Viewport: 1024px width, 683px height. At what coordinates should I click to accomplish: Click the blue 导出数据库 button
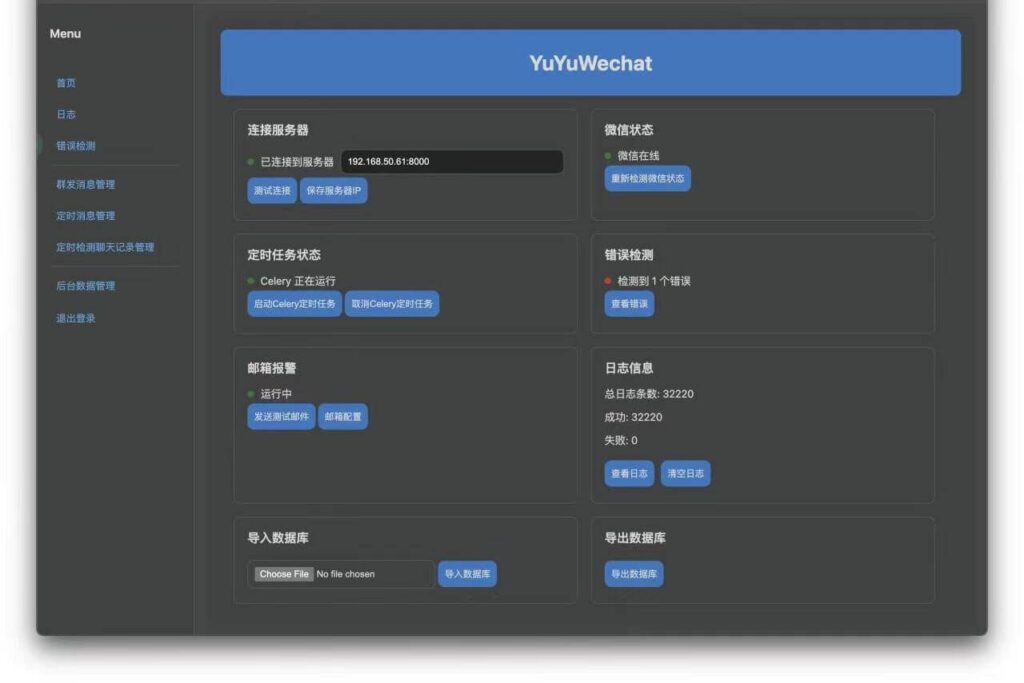click(x=633, y=574)
